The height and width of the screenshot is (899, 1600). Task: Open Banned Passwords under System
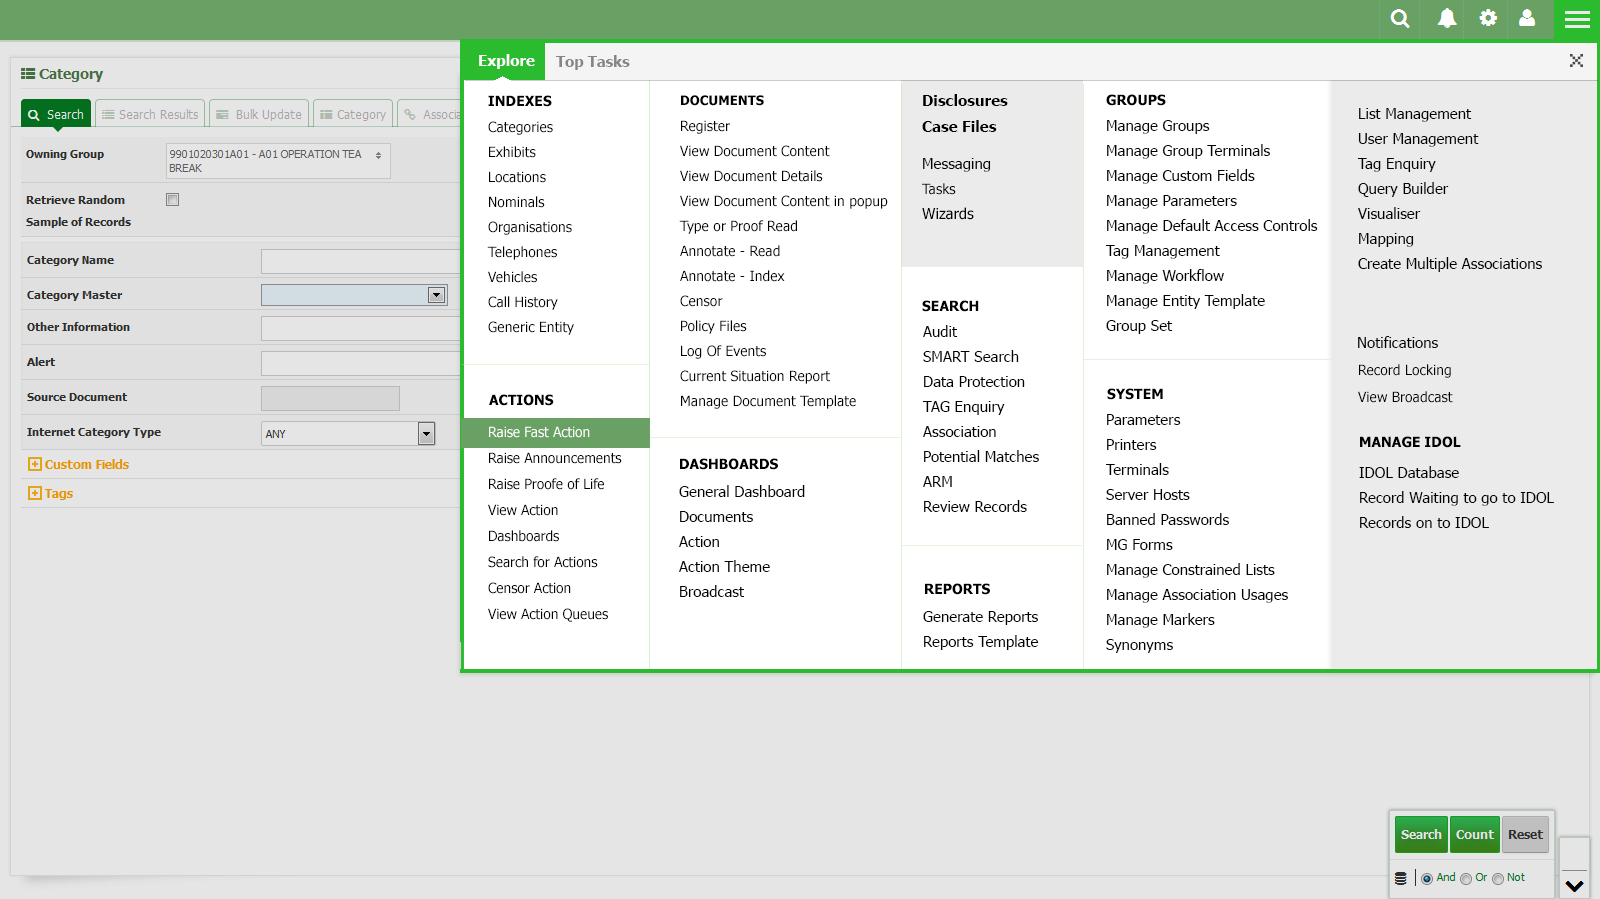coord(1167,520)
